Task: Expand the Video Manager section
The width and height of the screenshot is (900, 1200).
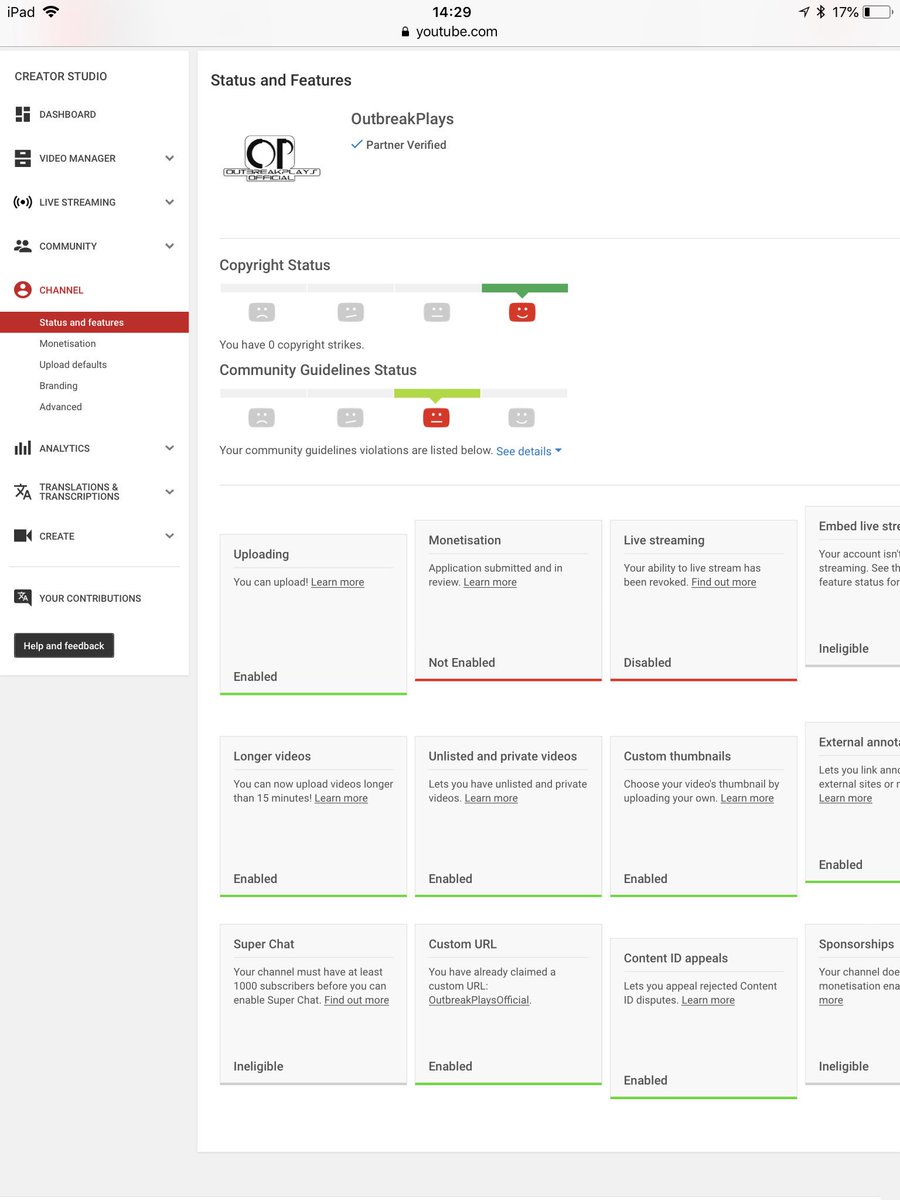Action: coord(169,158)
